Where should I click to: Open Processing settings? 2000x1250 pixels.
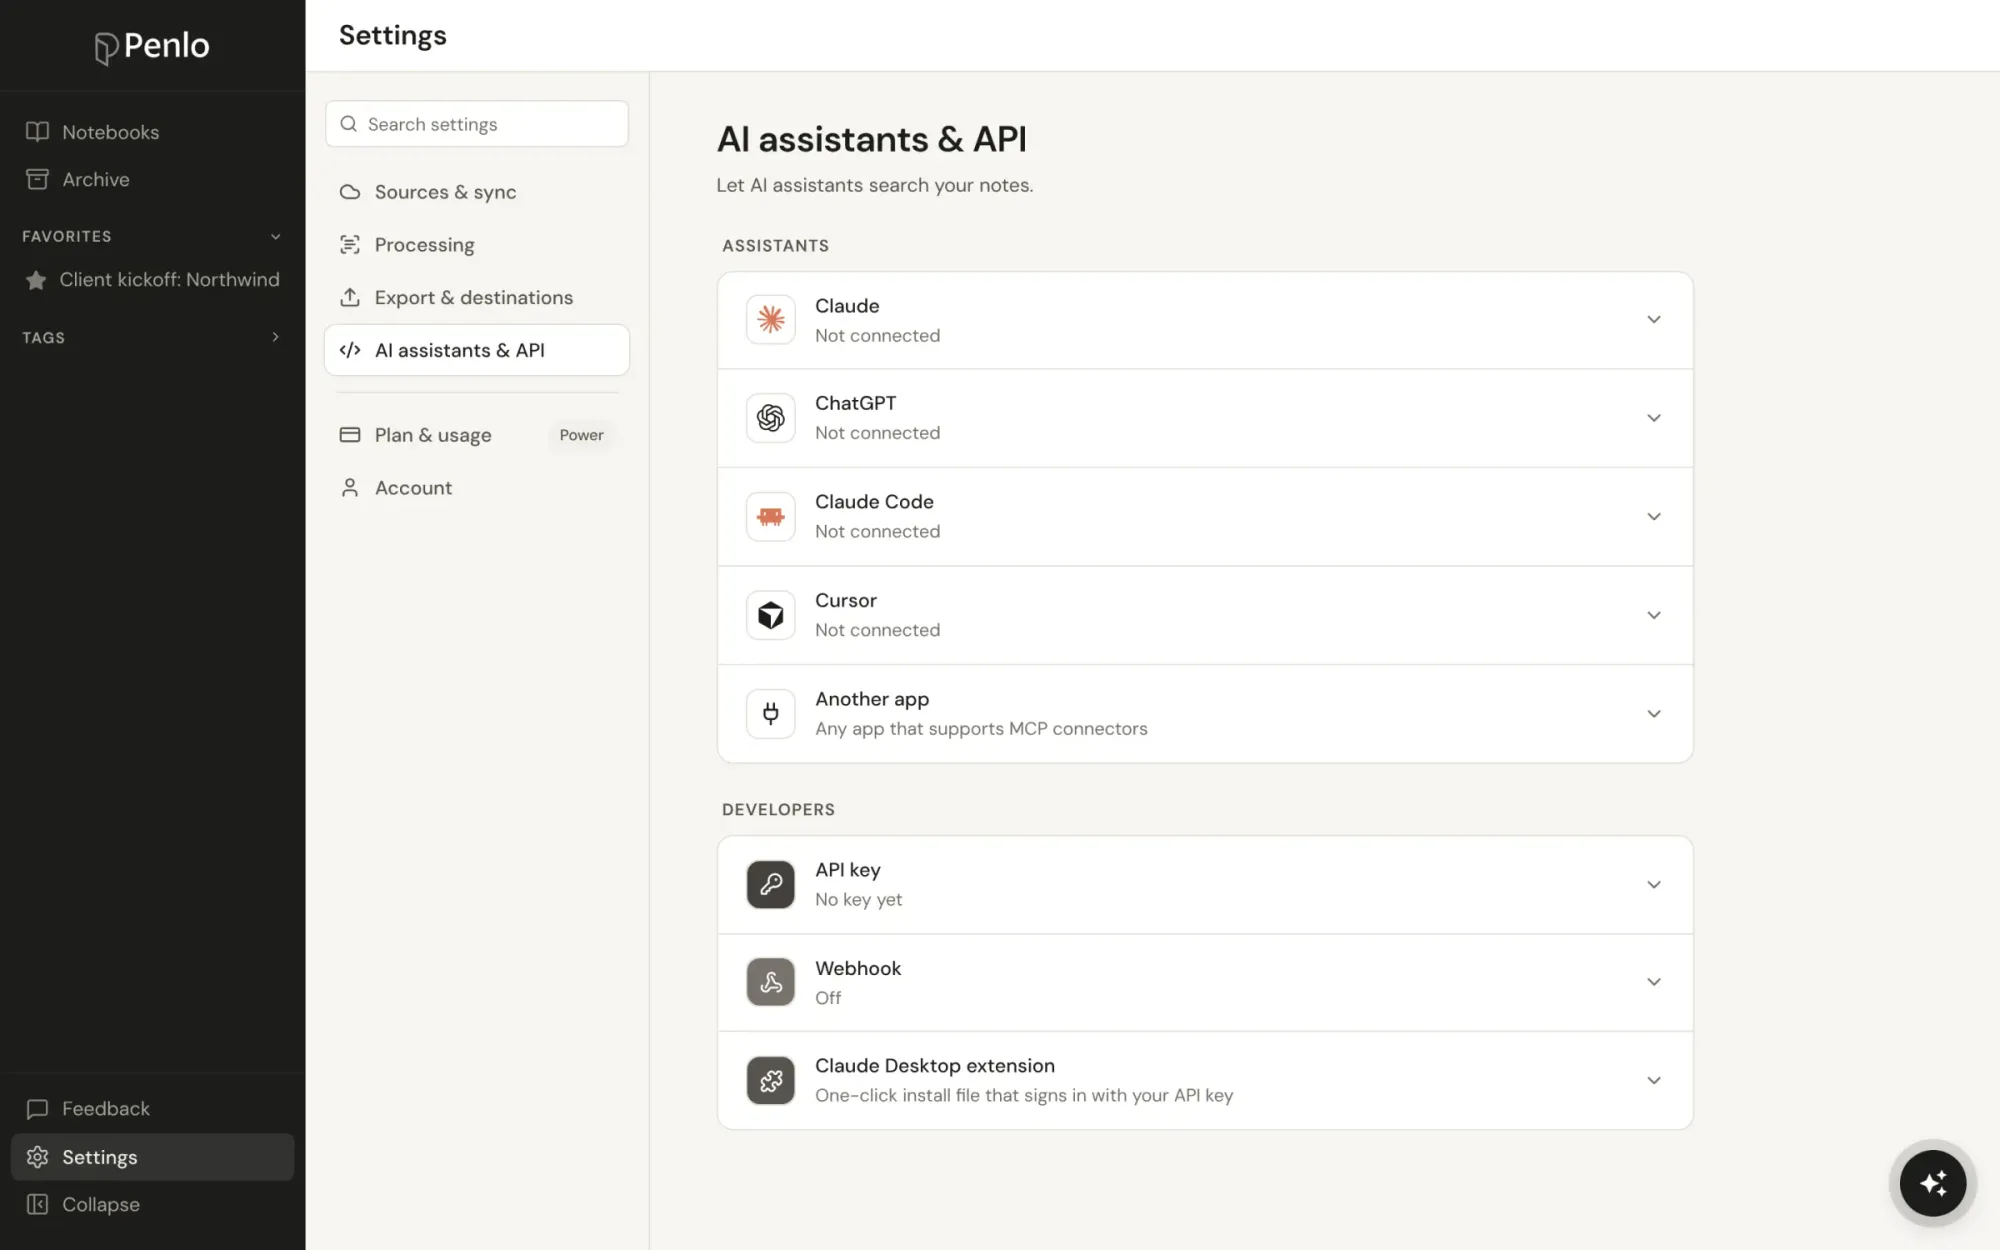coord(477,245)
